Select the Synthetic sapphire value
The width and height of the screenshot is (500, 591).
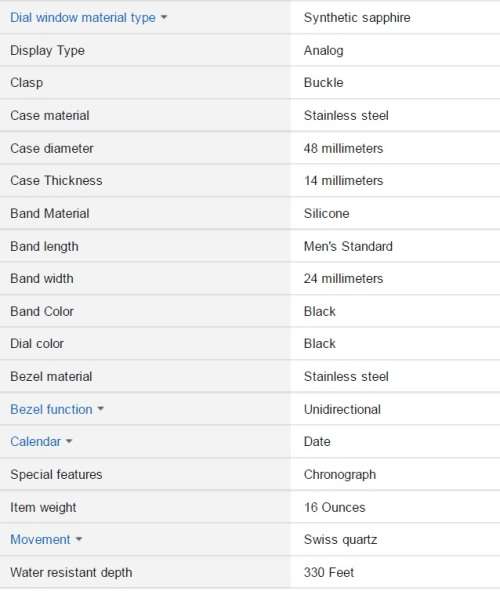click(357, 18)
